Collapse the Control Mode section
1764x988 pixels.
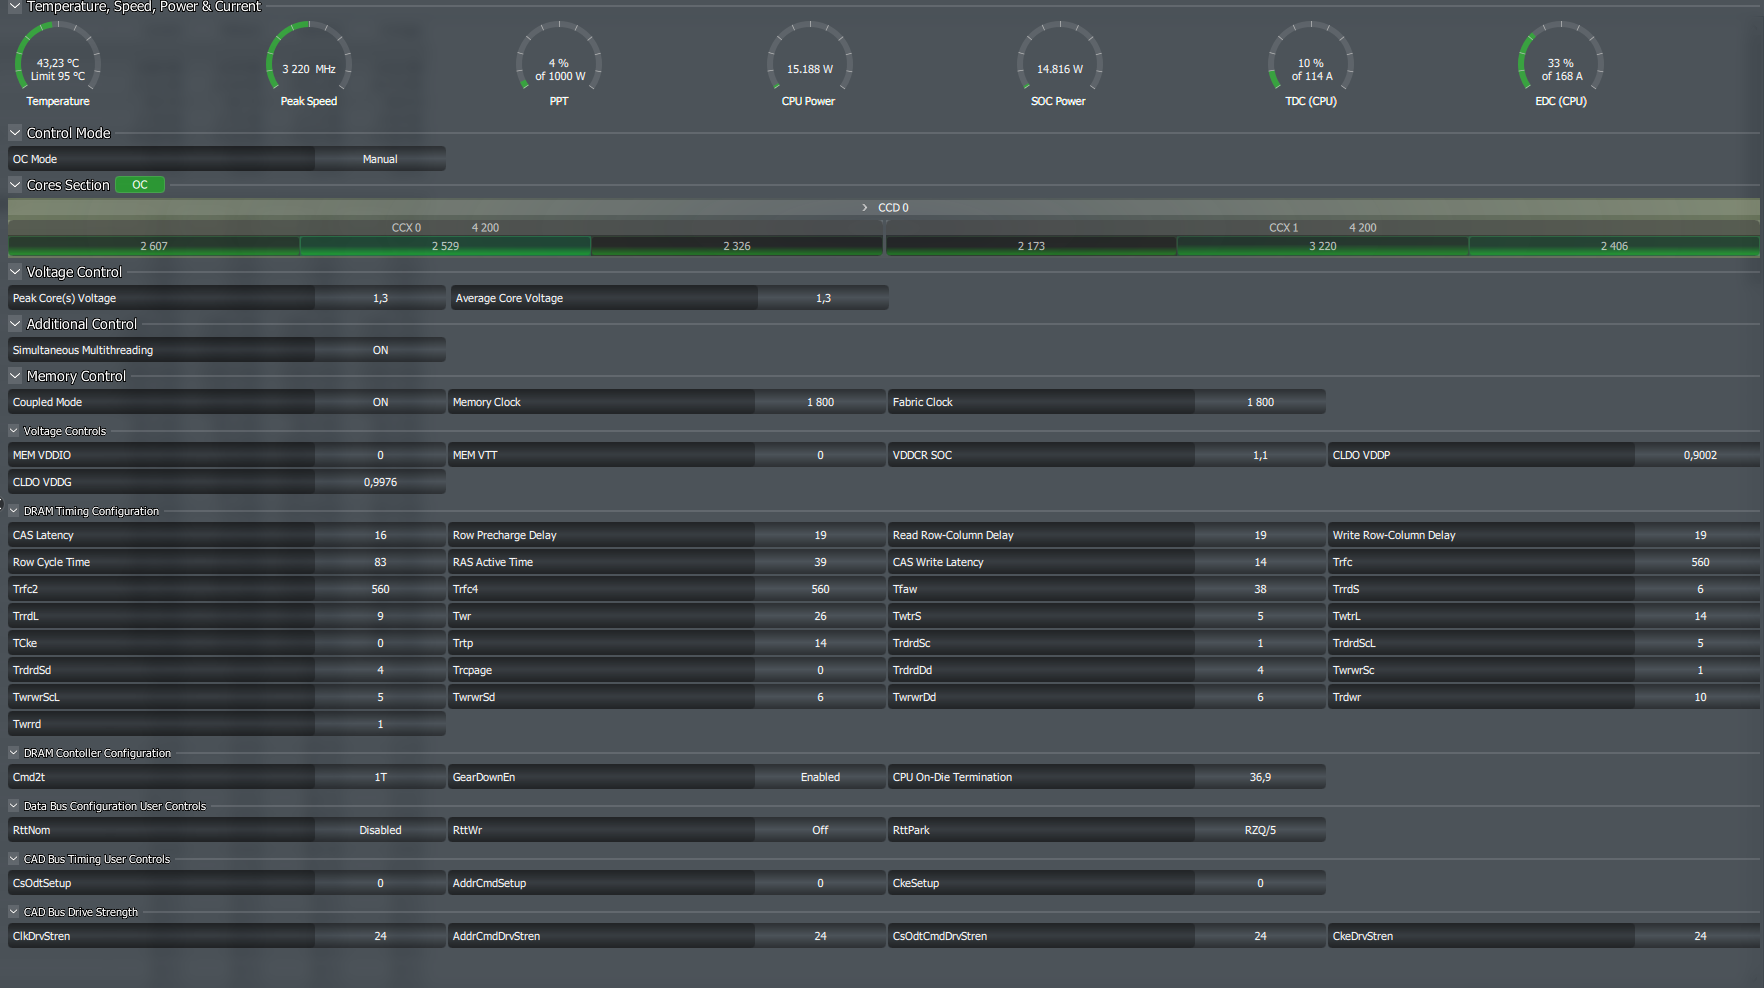[x=15, y=132]
